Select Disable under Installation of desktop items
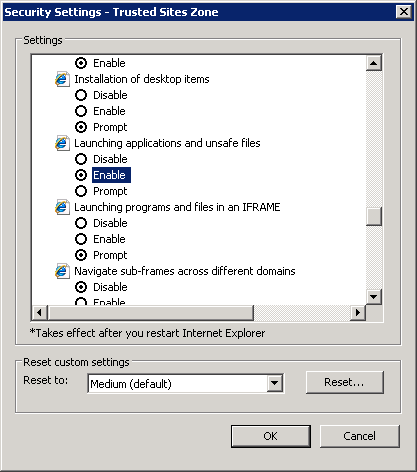The image size is (417, 472). (x=81, y=95)
